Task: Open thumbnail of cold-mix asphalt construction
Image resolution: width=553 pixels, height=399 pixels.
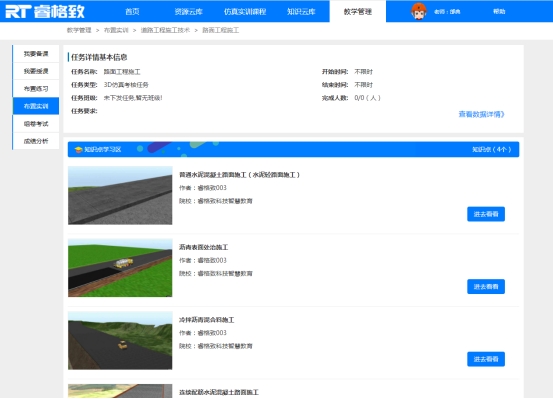Action: coord(120,340)
